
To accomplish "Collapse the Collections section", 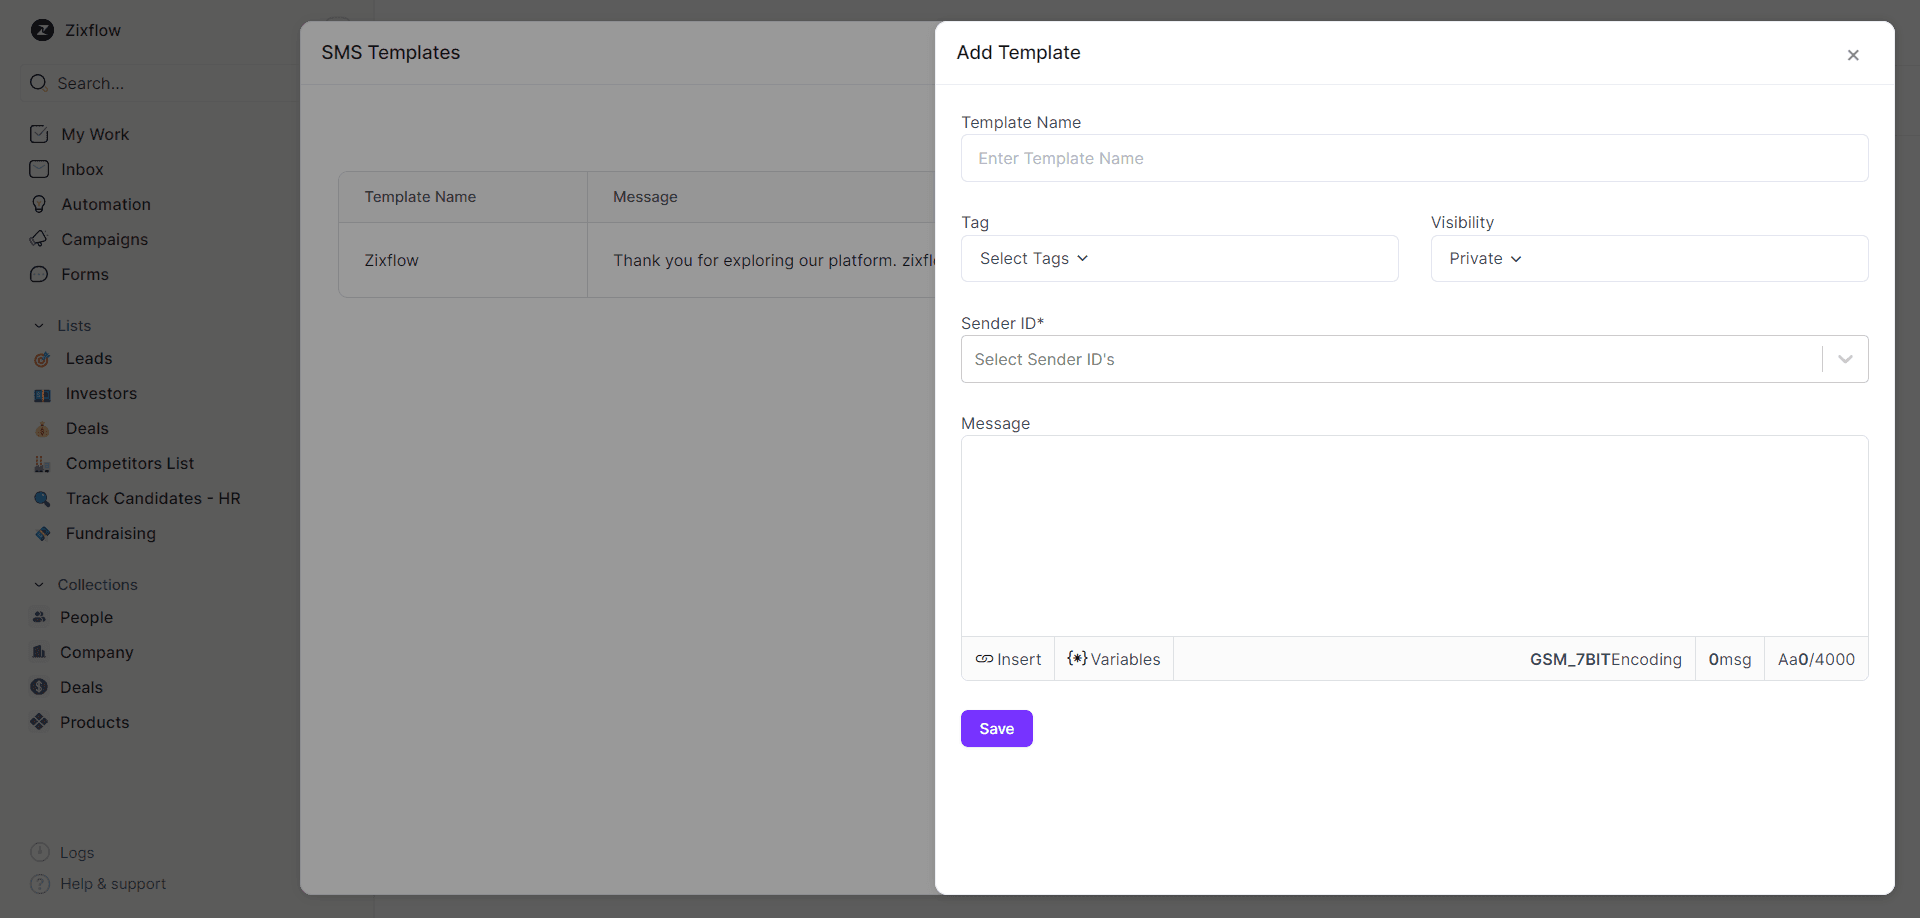I will (x=40, y=584).
